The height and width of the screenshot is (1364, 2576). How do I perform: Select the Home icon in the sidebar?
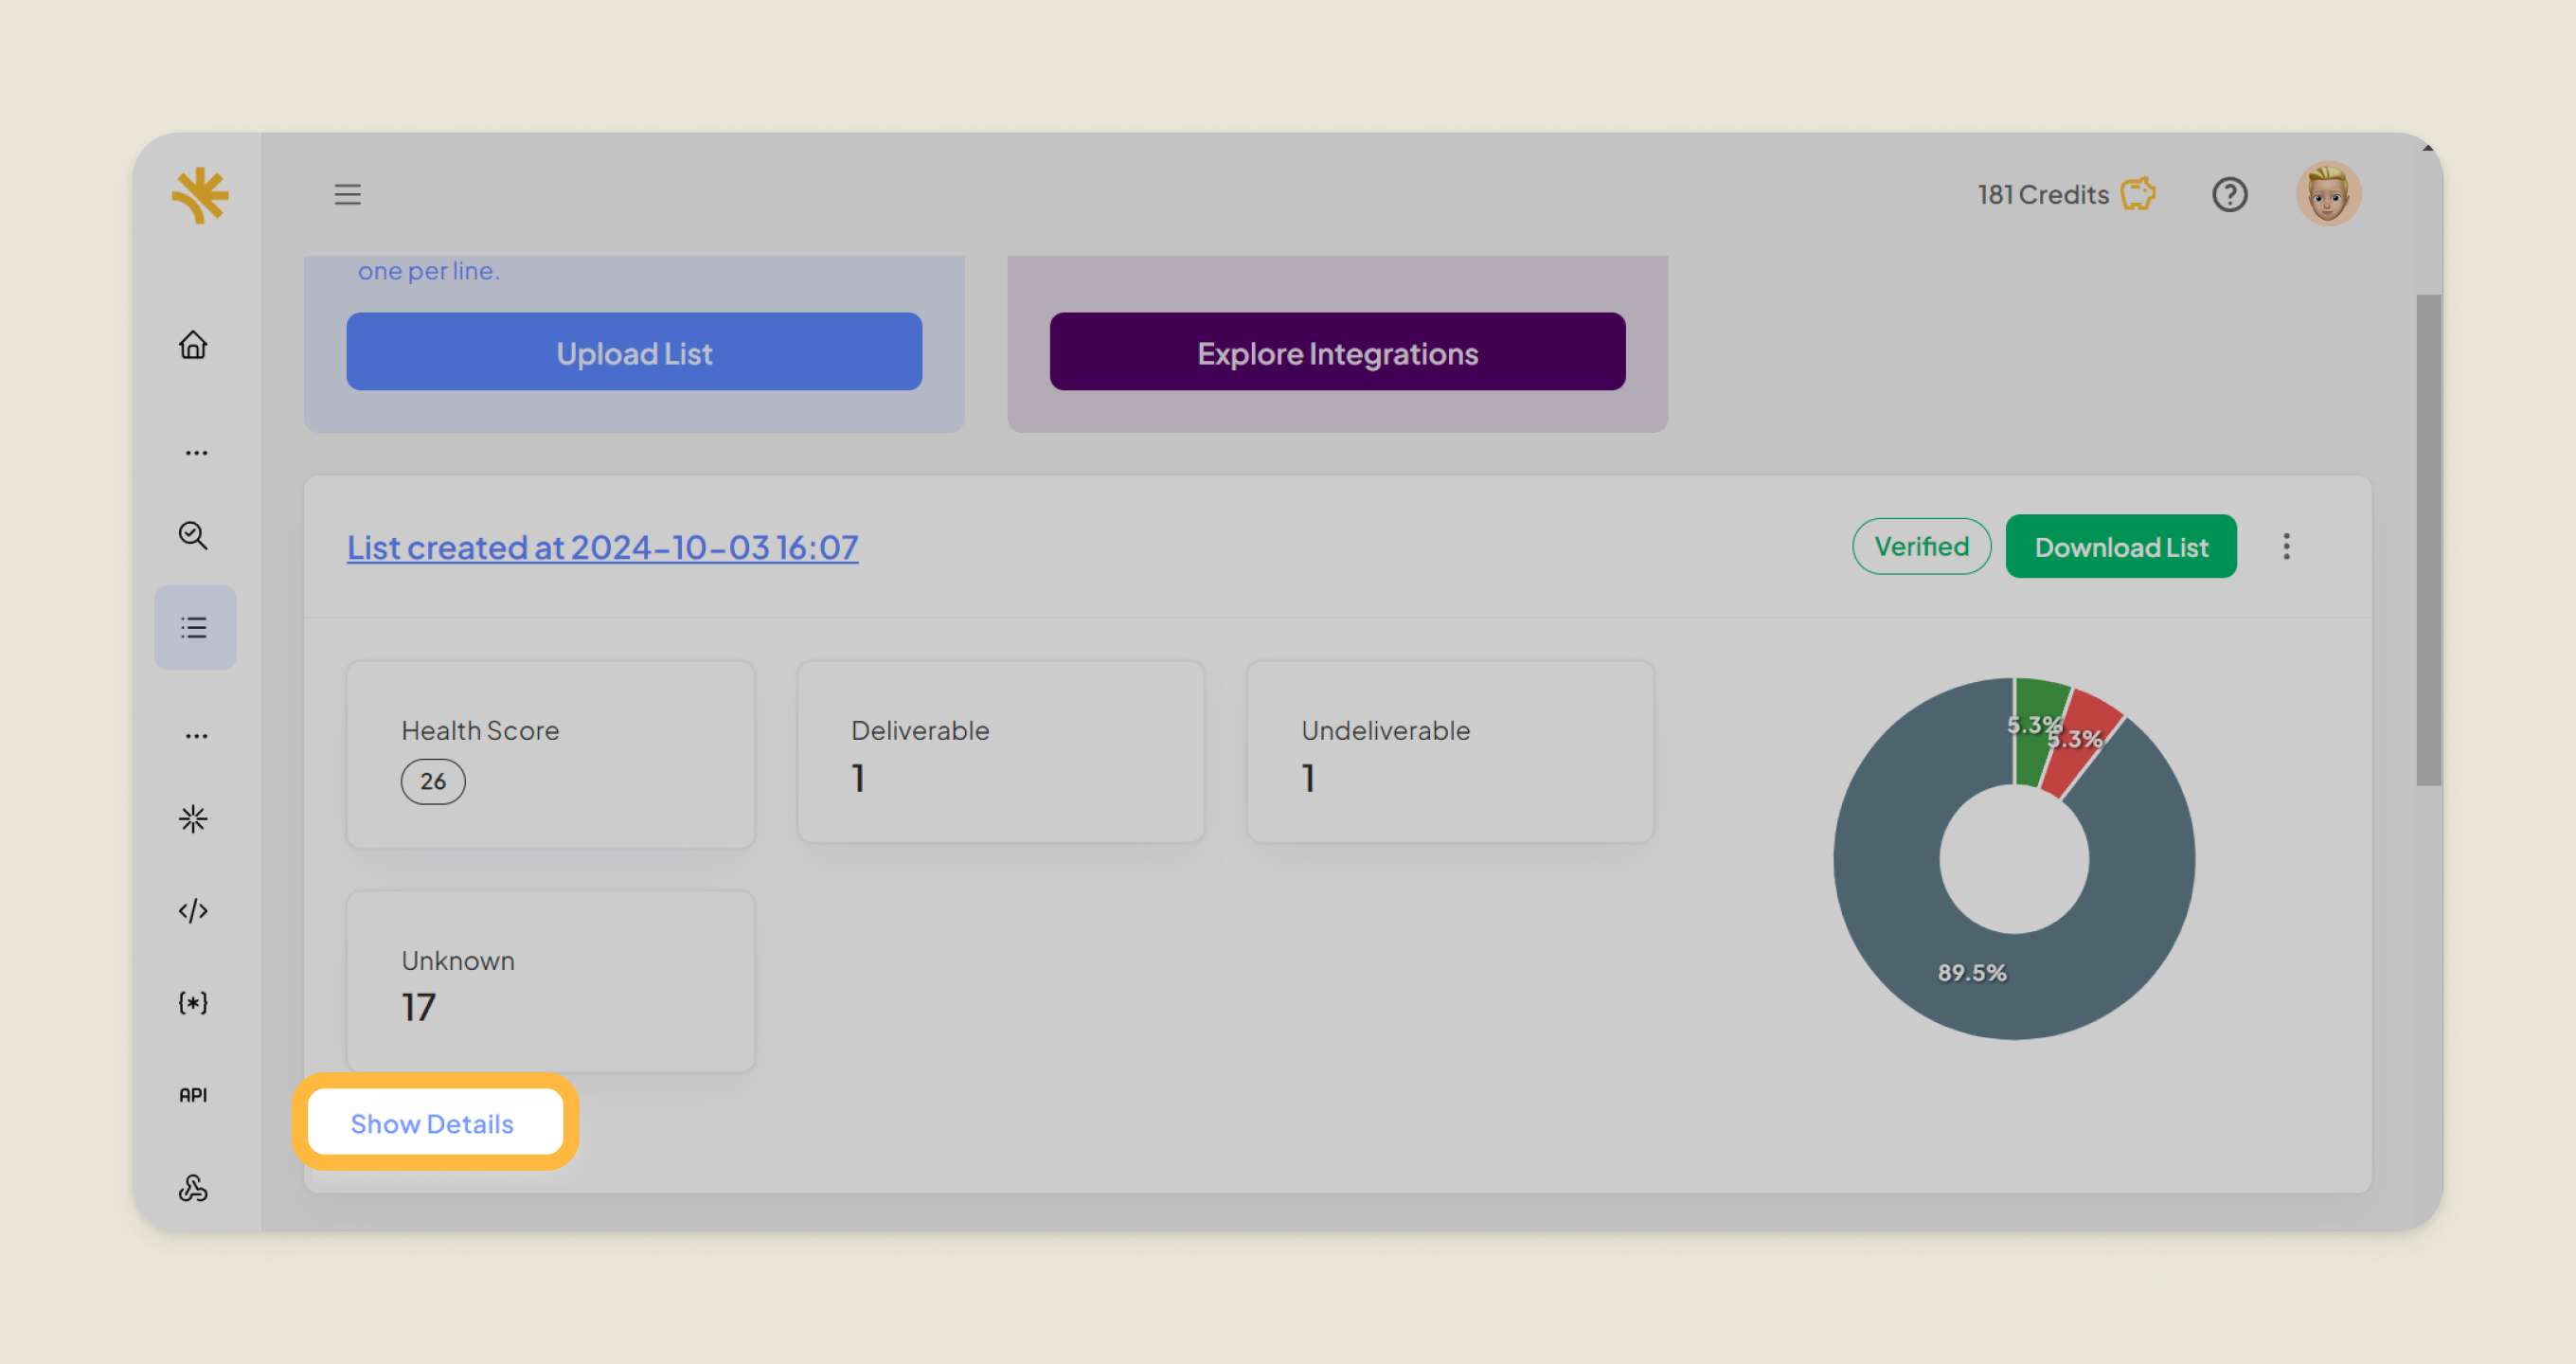click(x=193, y=344)
